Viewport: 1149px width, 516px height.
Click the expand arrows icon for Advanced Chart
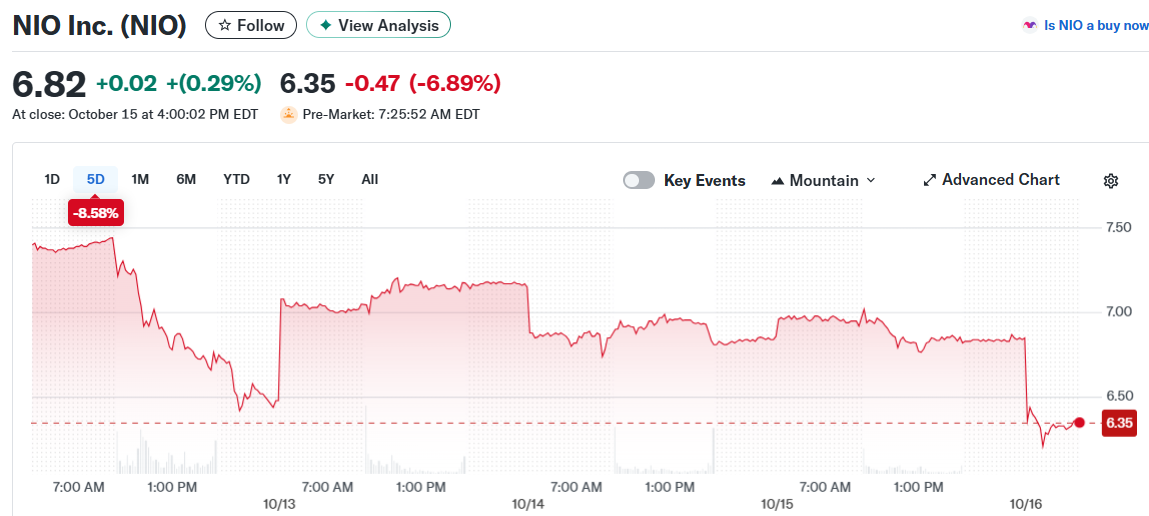pyautogui.click(x=929, y=181)
